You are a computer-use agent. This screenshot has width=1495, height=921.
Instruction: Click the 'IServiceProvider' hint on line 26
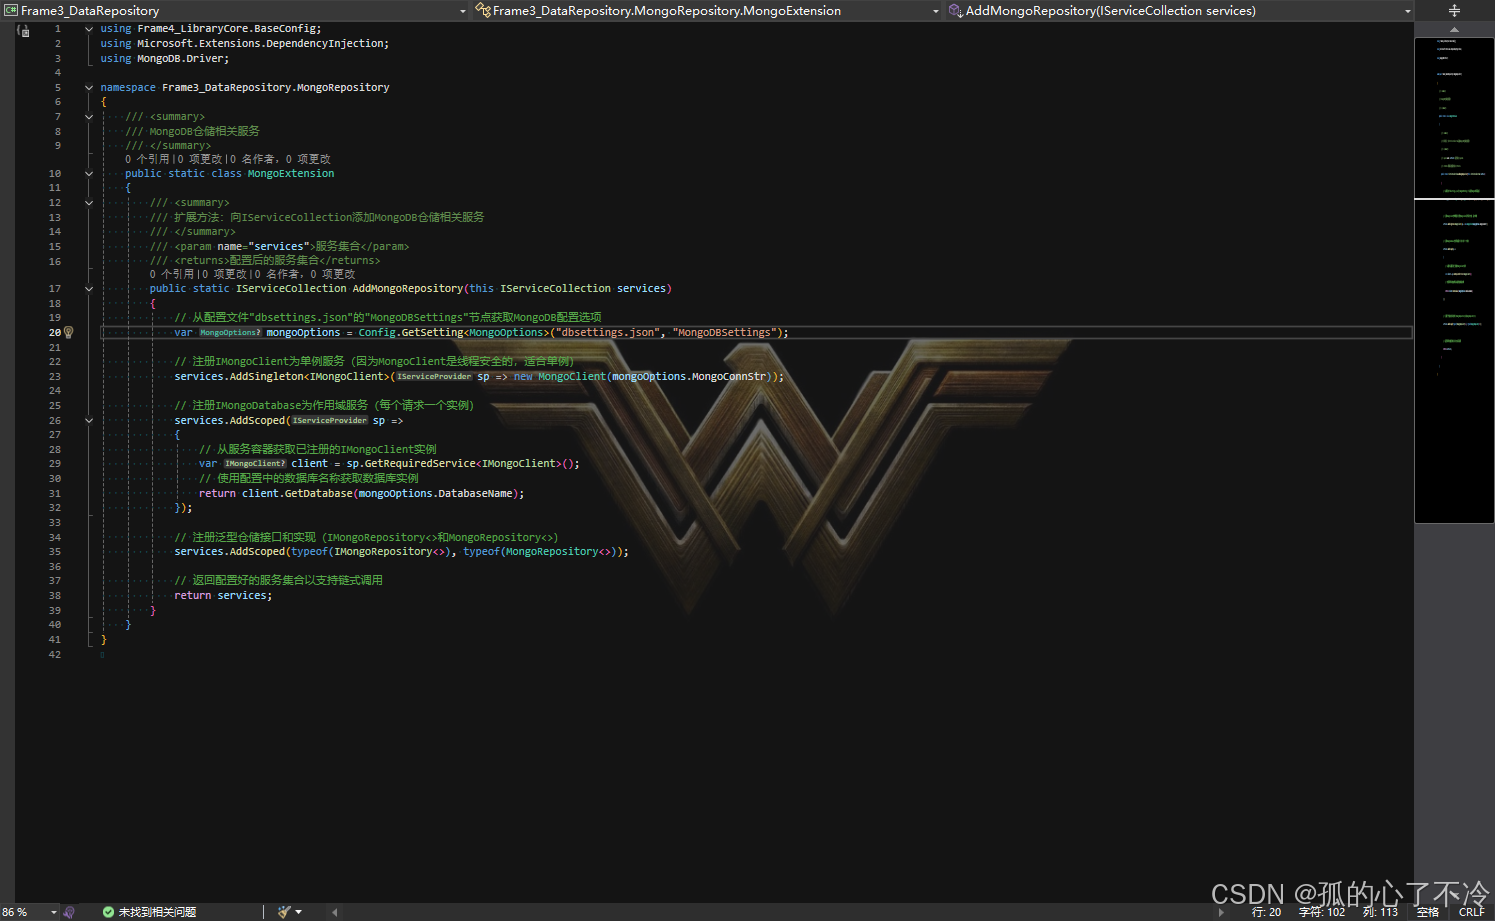330,421
